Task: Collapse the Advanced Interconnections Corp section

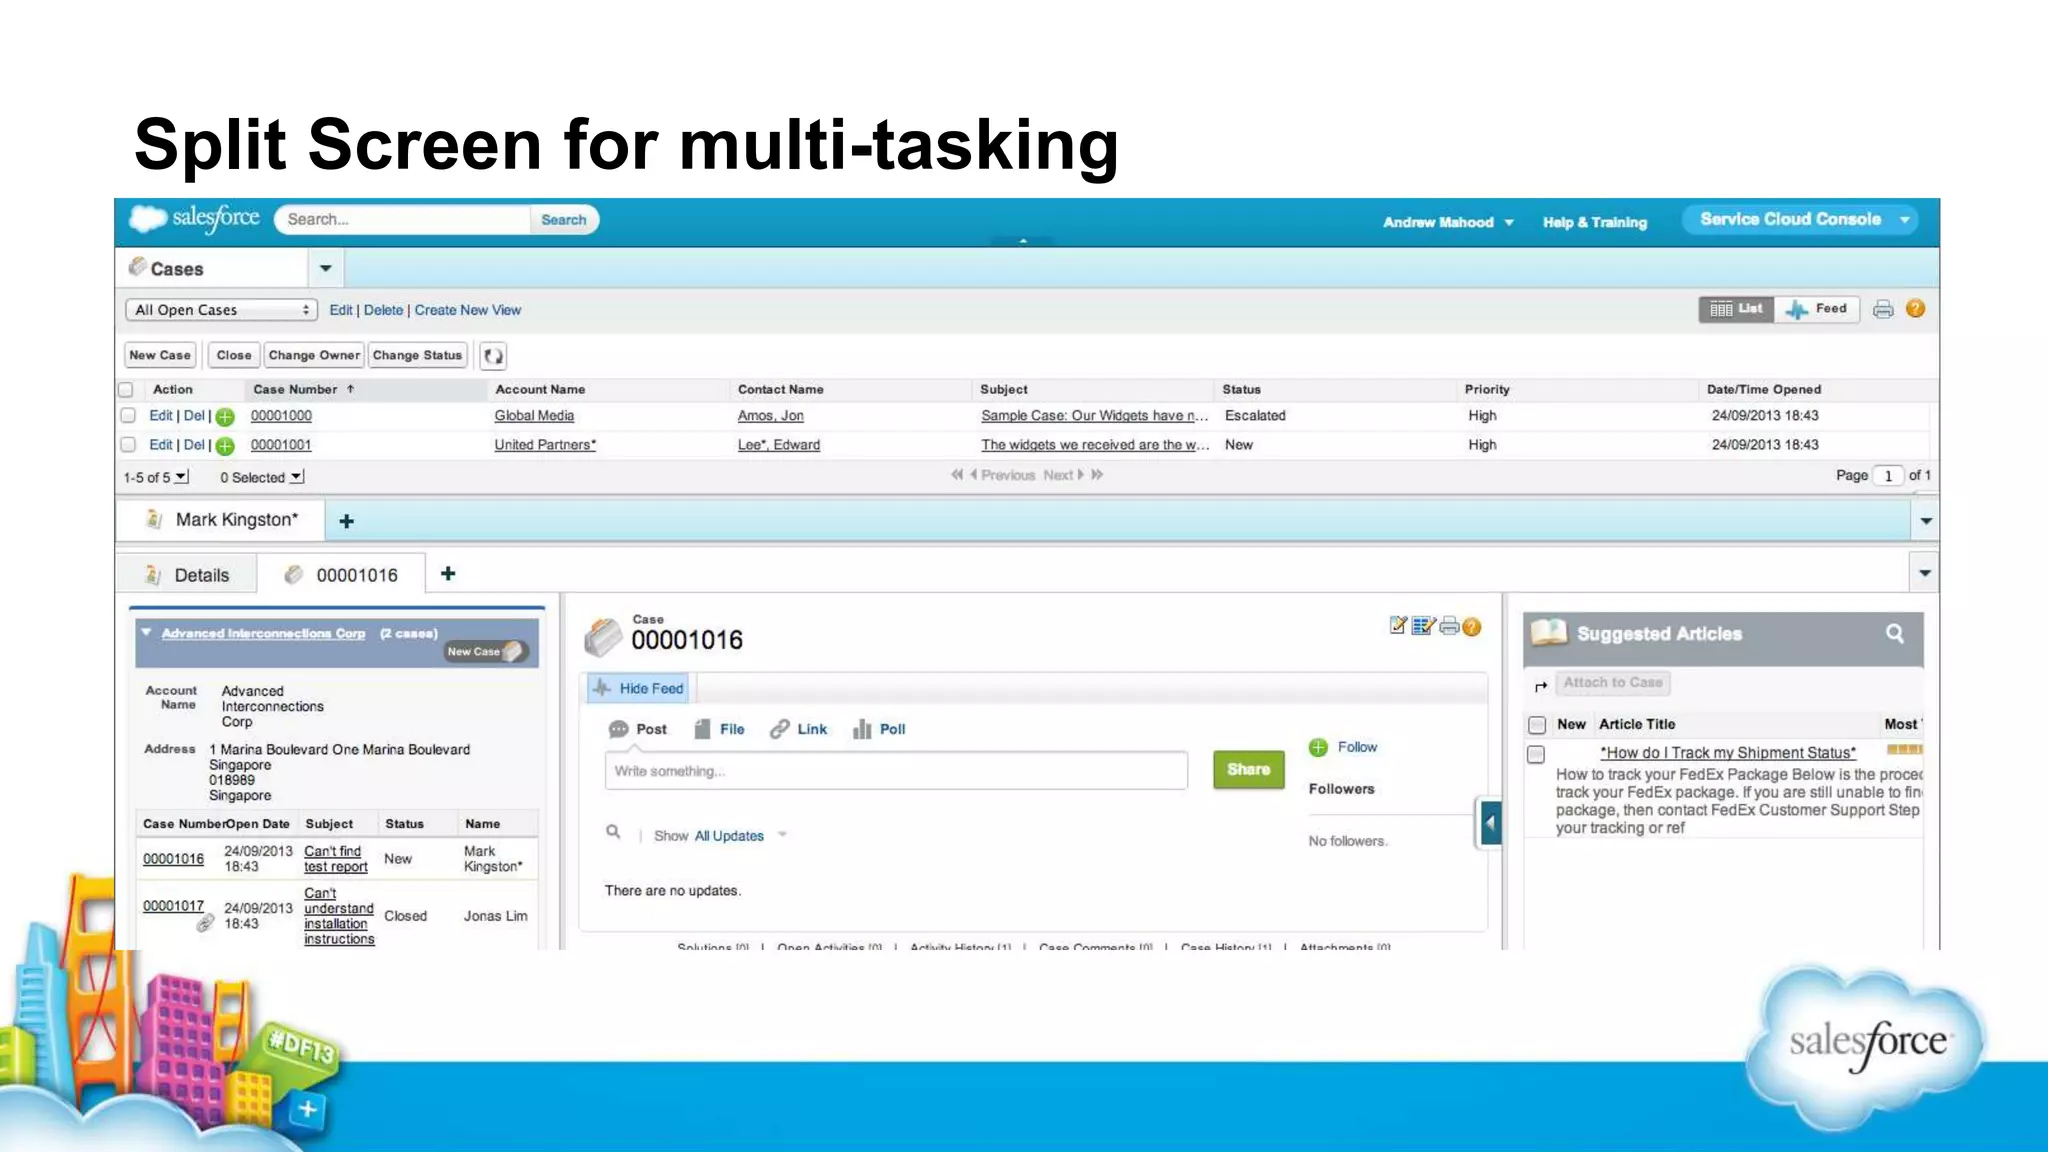Action: coord(146,632)
